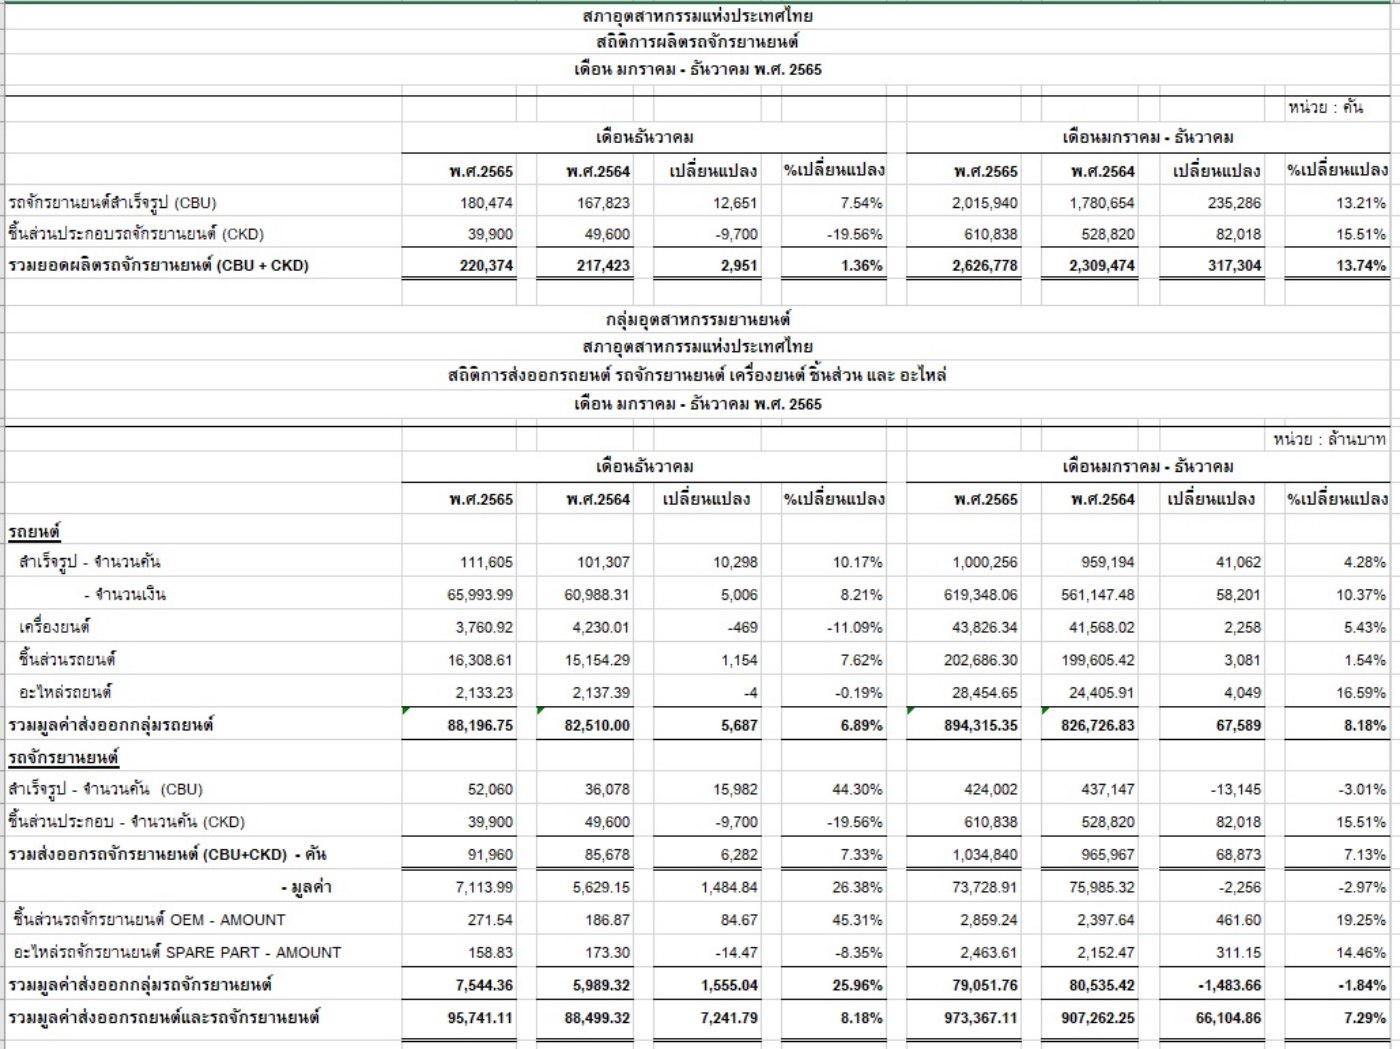This screenshot has width=1400, height=1049.
Task: Click row label 'รวมยอดผลิตรถจักรยานยนต์ (CBU + CKD)'
Action: [158, 265]
